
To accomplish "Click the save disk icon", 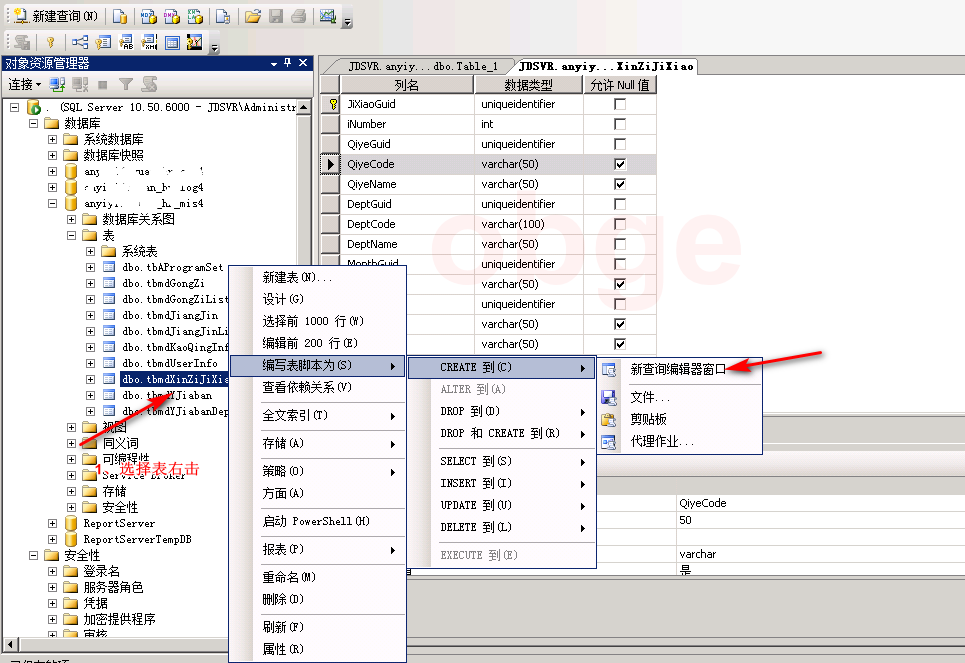I will tap(276, 16).
